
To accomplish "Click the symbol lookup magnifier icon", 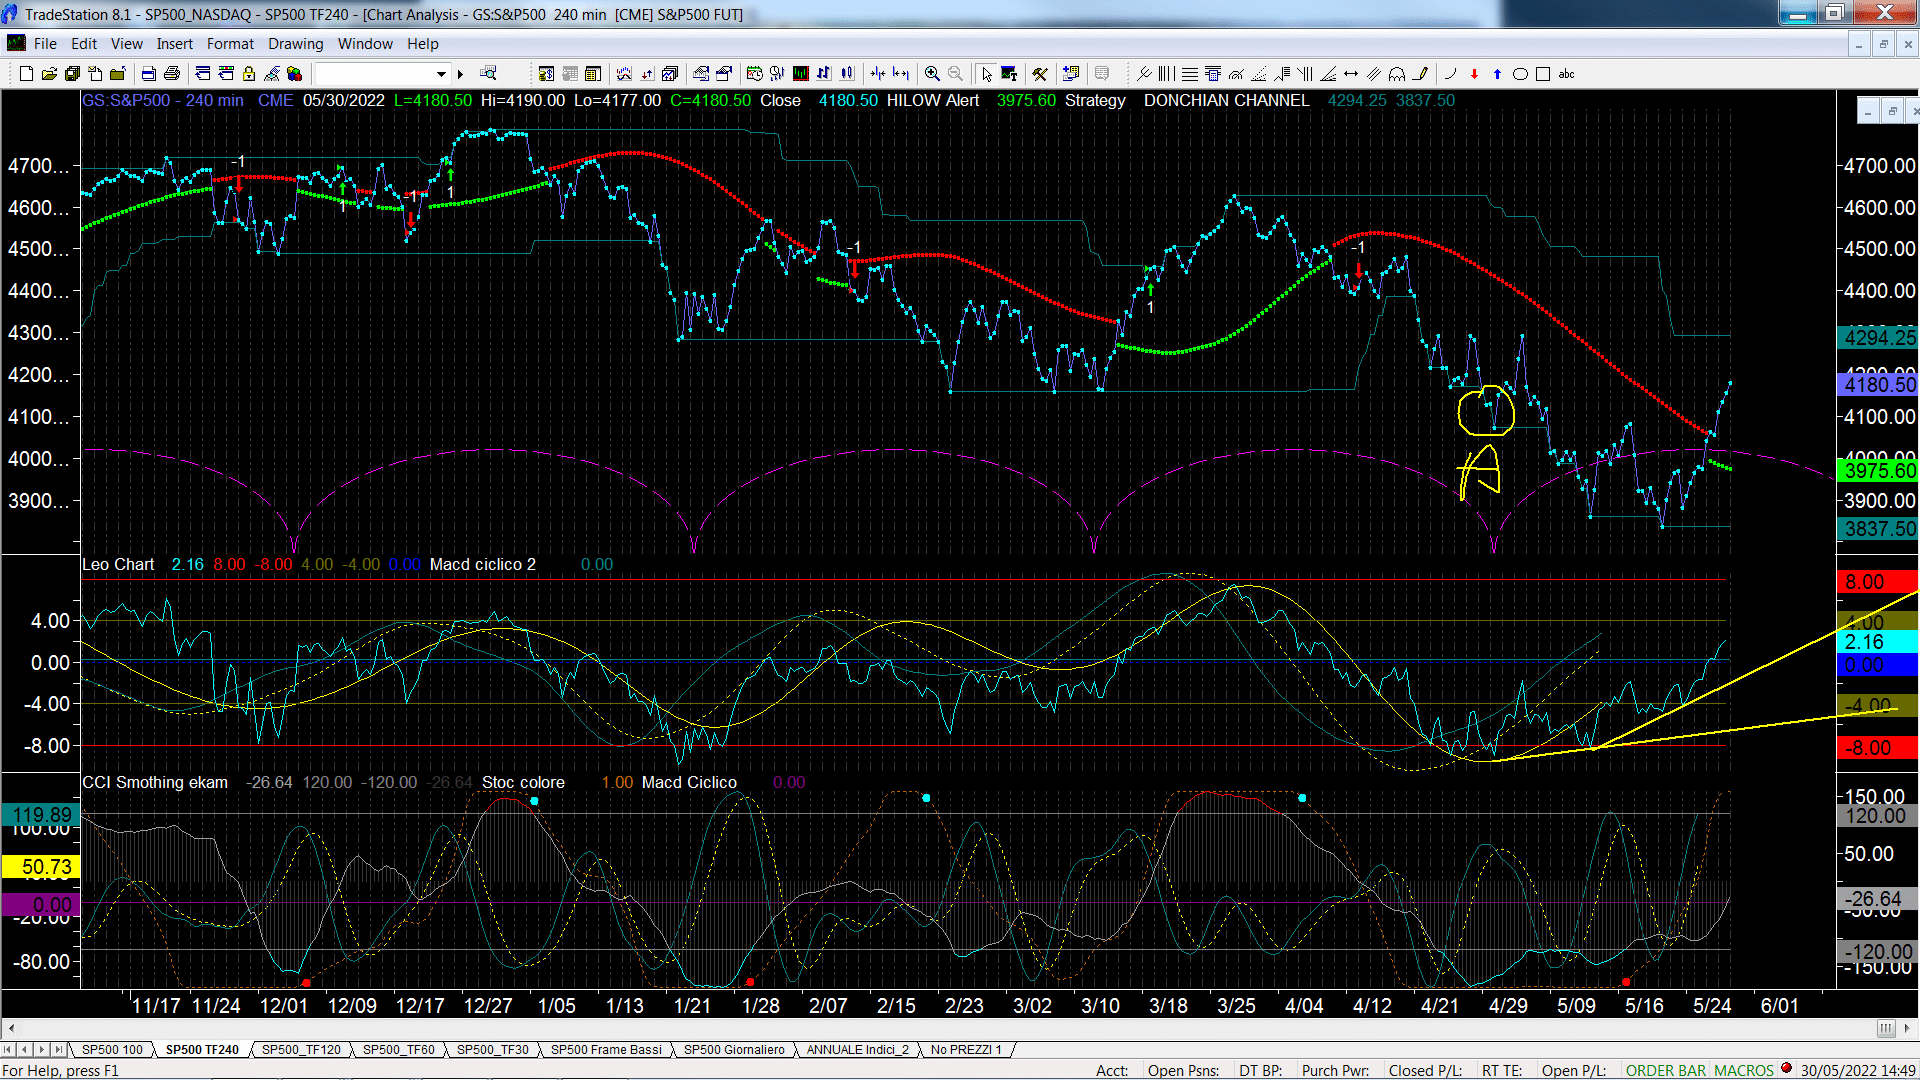I will pos(488,74).
